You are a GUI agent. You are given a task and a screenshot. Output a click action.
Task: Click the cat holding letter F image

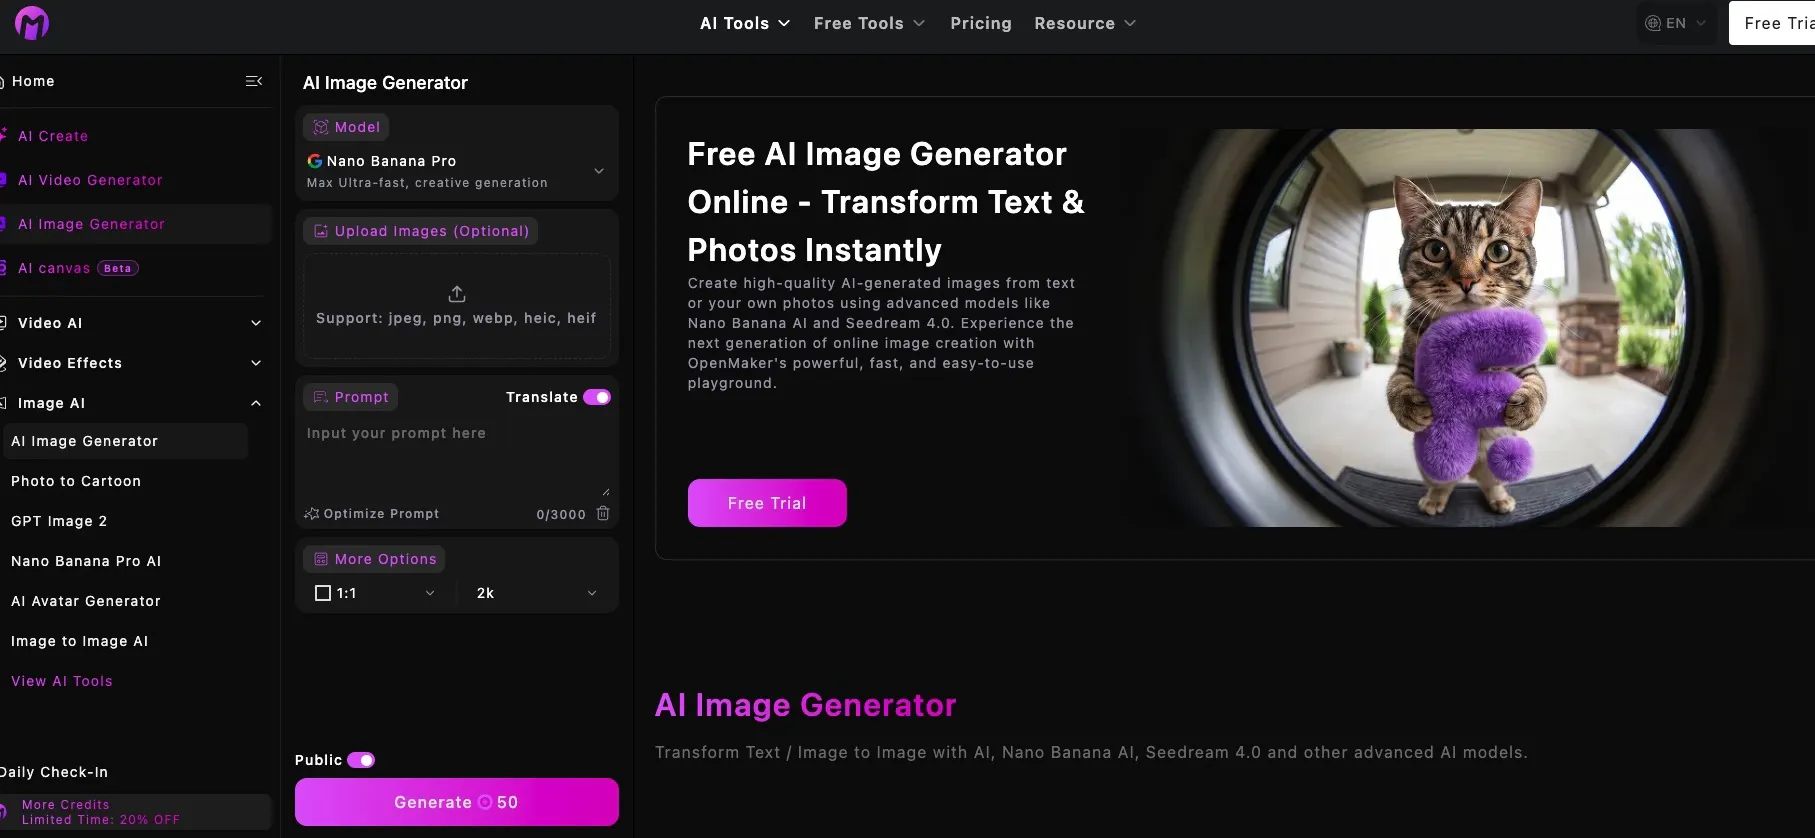pyautogui.click(x=1466, y=328)
